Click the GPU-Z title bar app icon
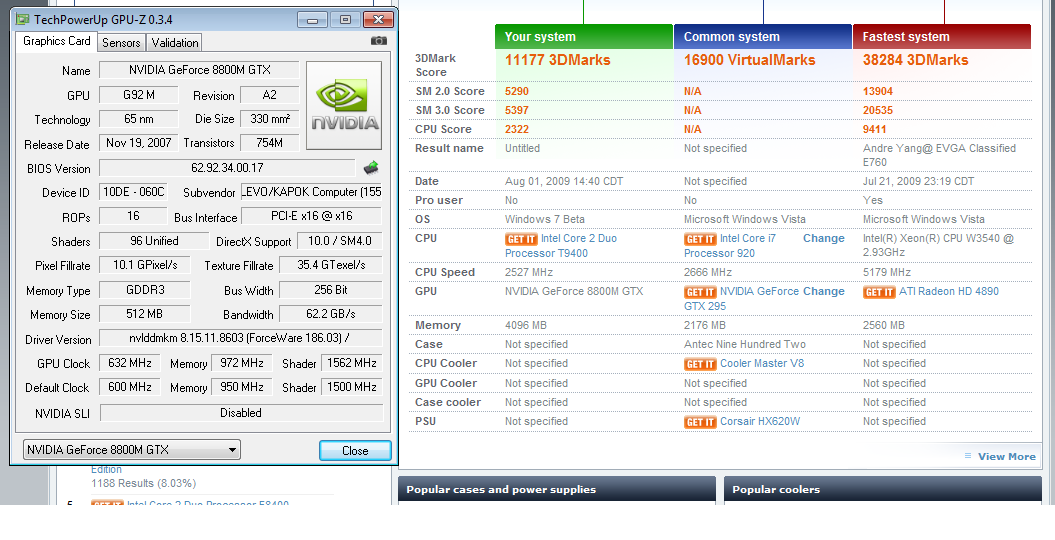The width and height of the screenshot is (1055, 540). tap(22, 20)
